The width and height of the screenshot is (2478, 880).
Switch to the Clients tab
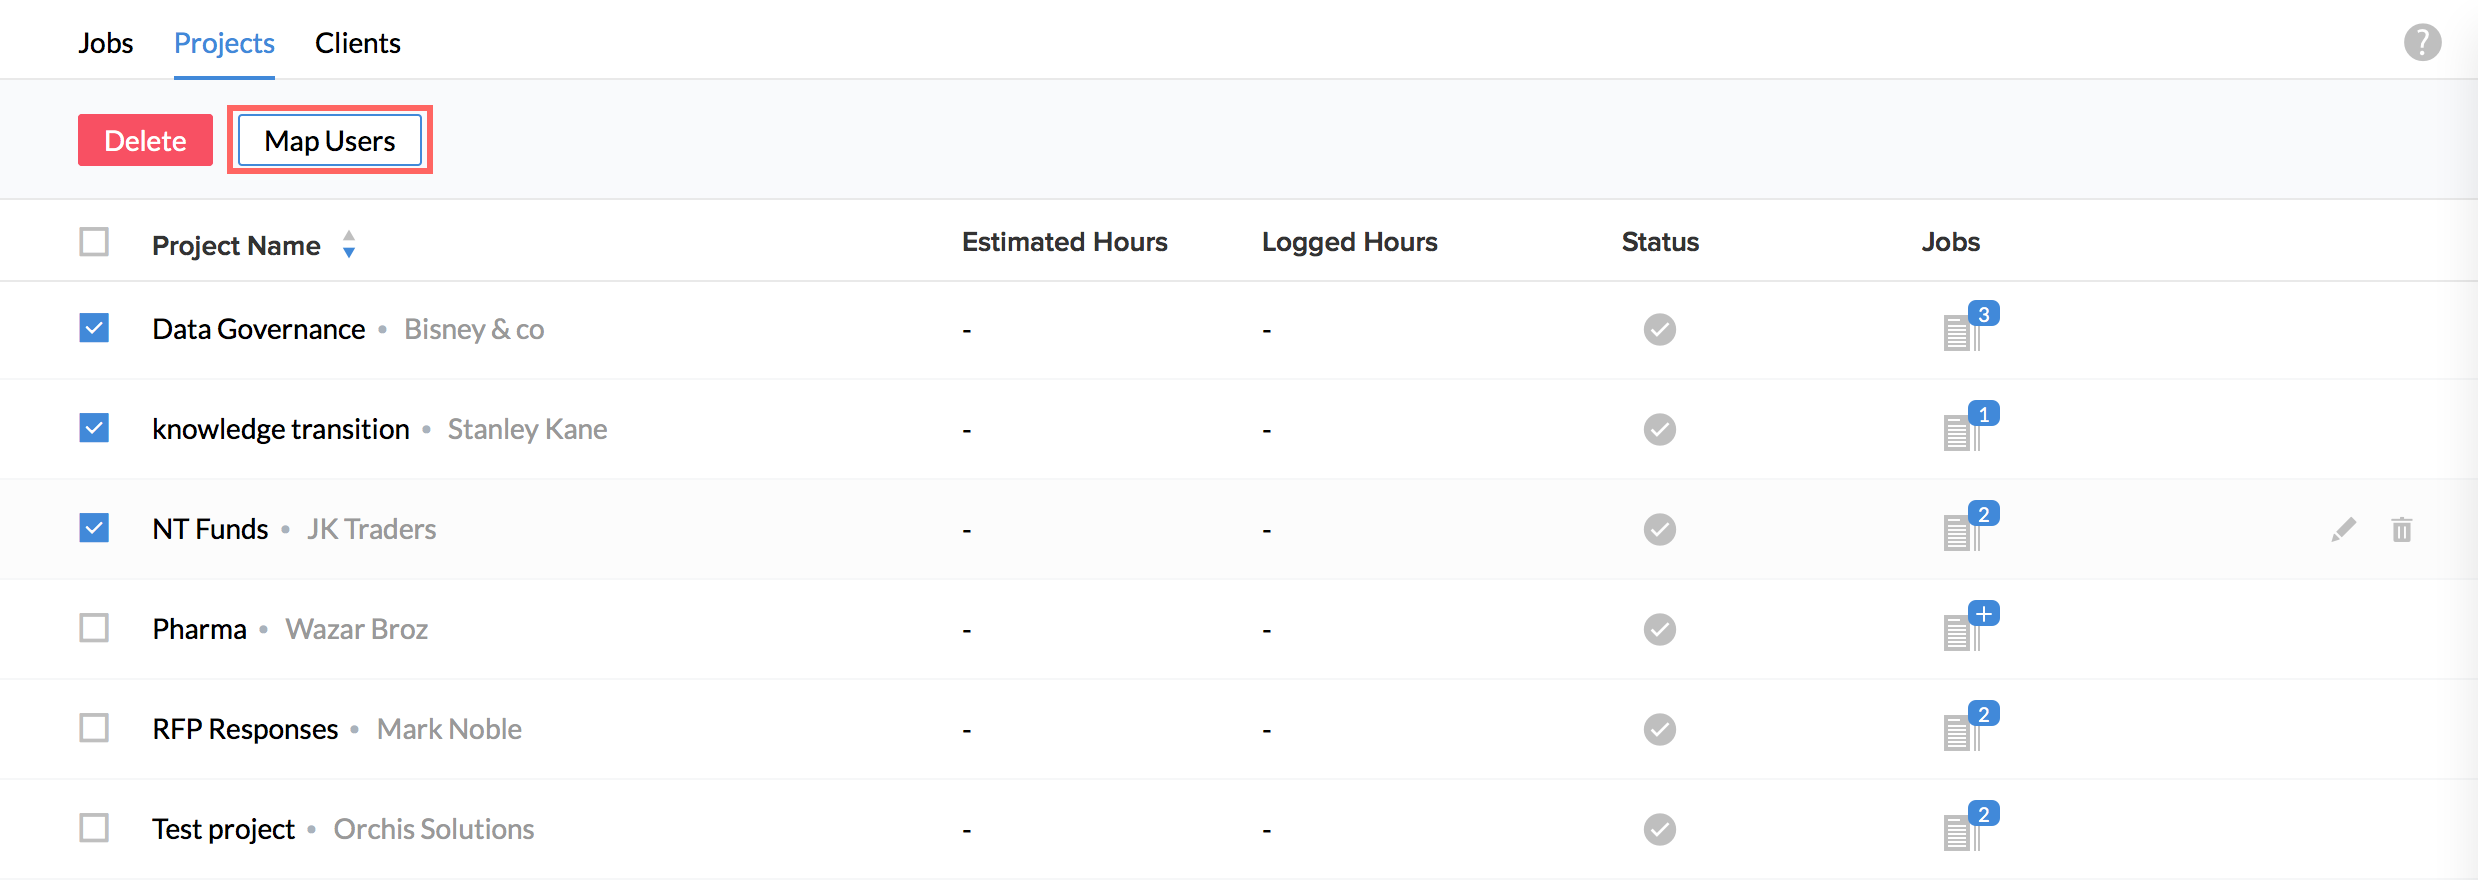[x=357, y=43]
